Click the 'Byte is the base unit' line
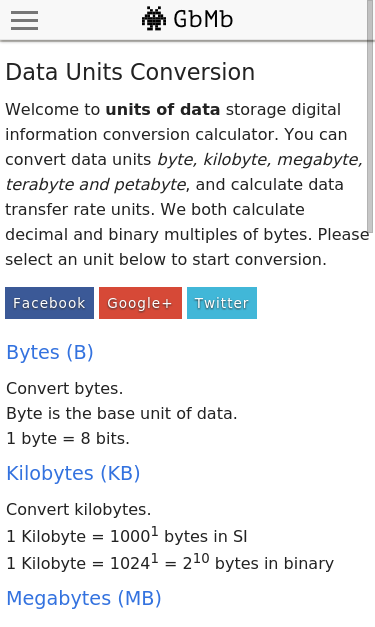The width and height of the screenshot is (375, 627). [x=122, y=413]
